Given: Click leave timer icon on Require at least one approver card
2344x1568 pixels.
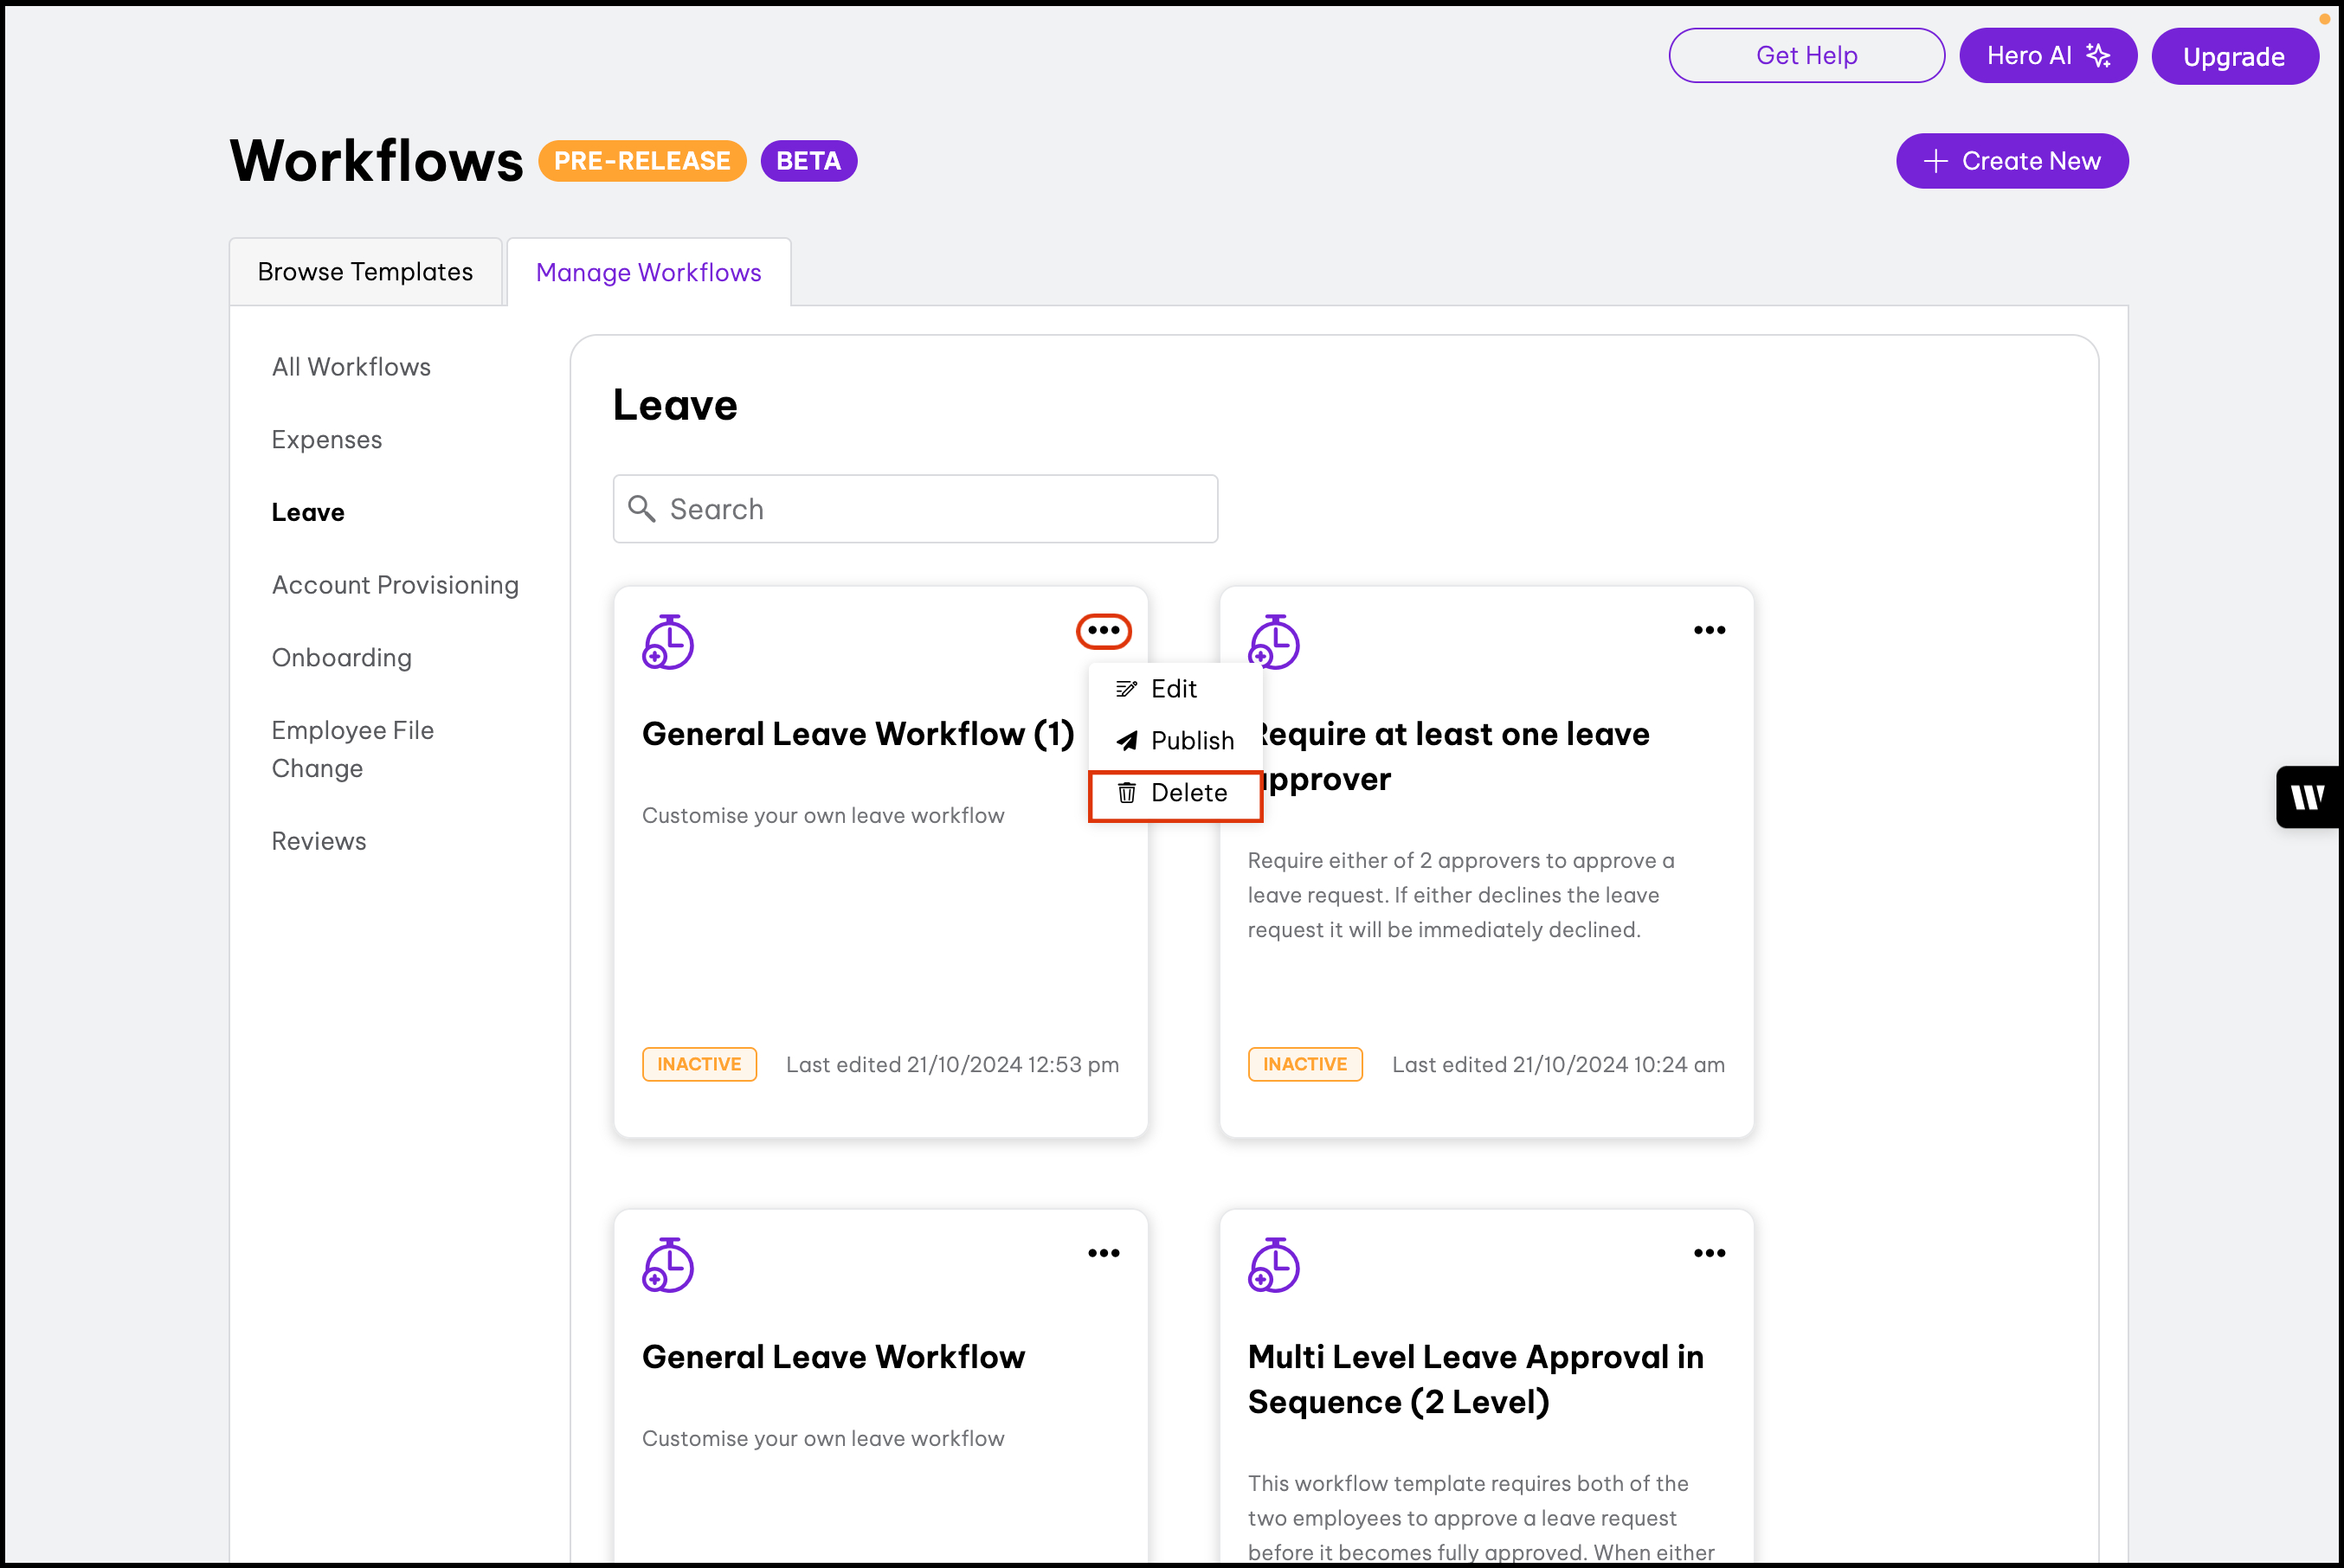Looking at the screenshot, I should 1273,642.
